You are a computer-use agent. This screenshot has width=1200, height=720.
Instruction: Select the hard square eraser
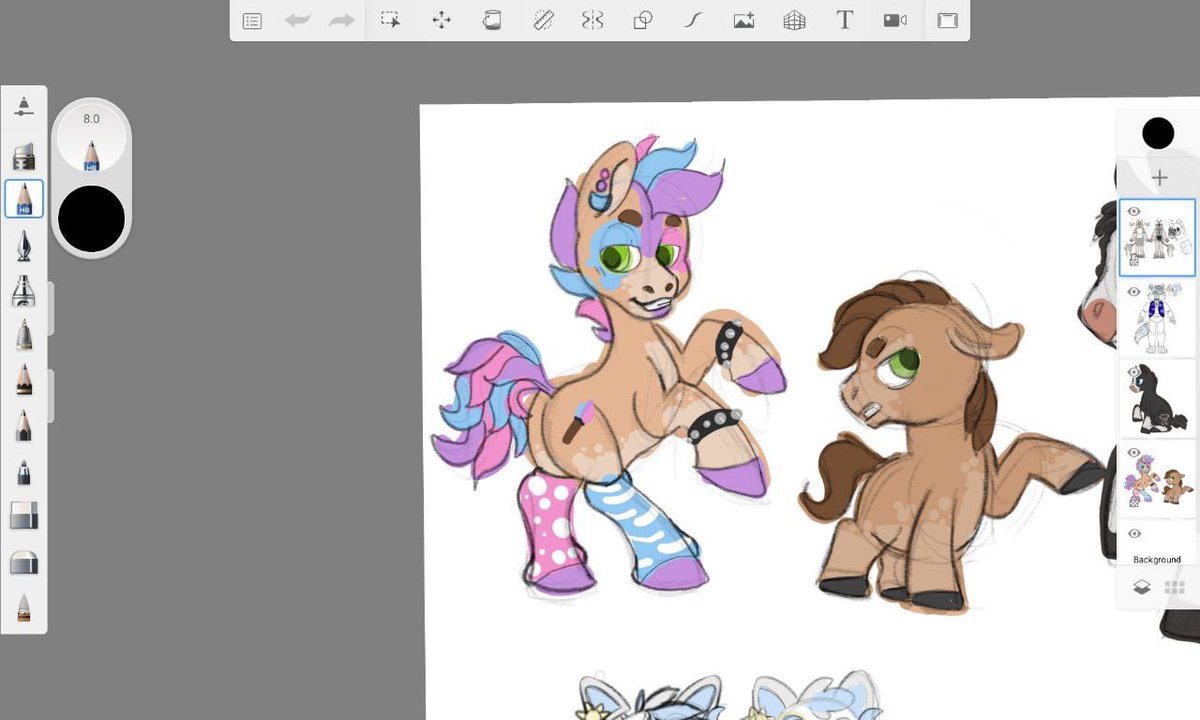tap(24, 516)
